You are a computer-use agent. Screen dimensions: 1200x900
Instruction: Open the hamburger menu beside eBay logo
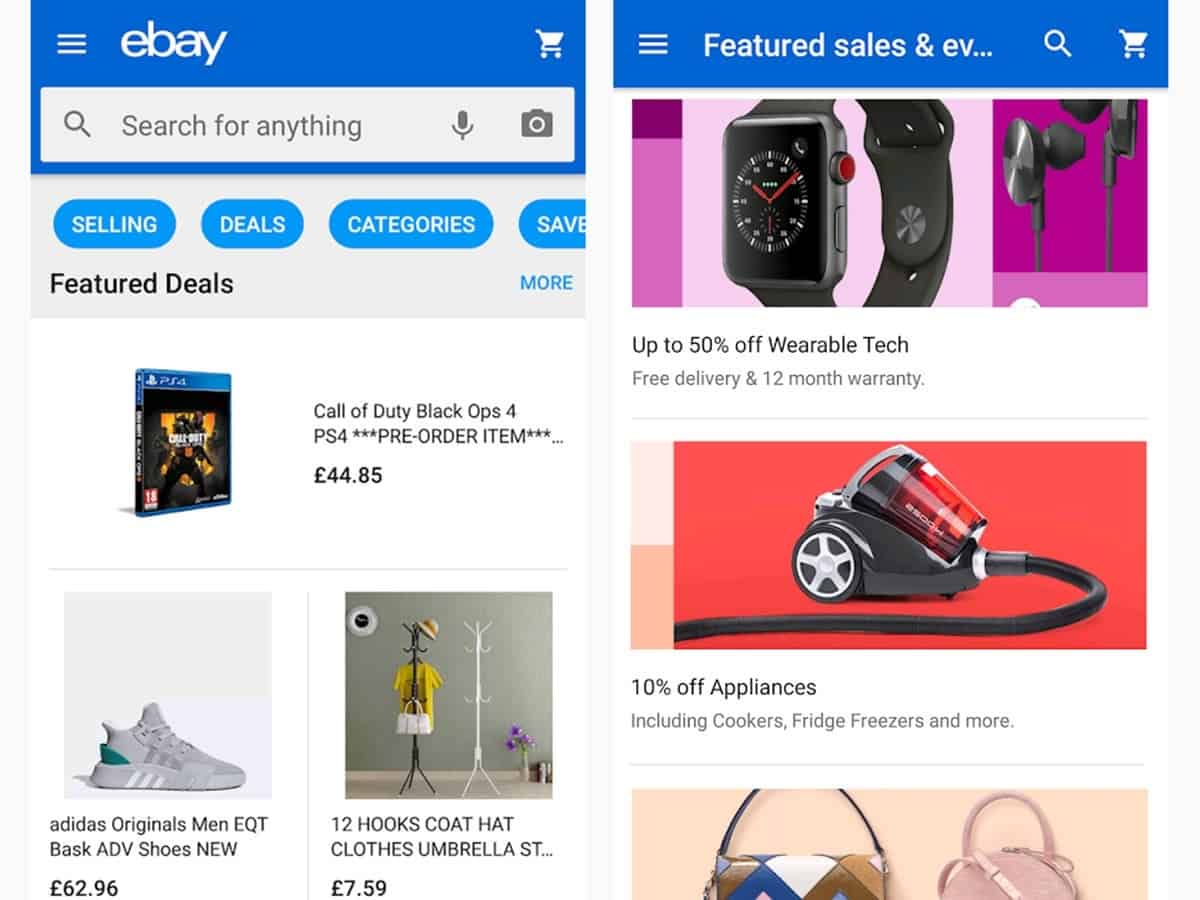[x=72, y=44]
